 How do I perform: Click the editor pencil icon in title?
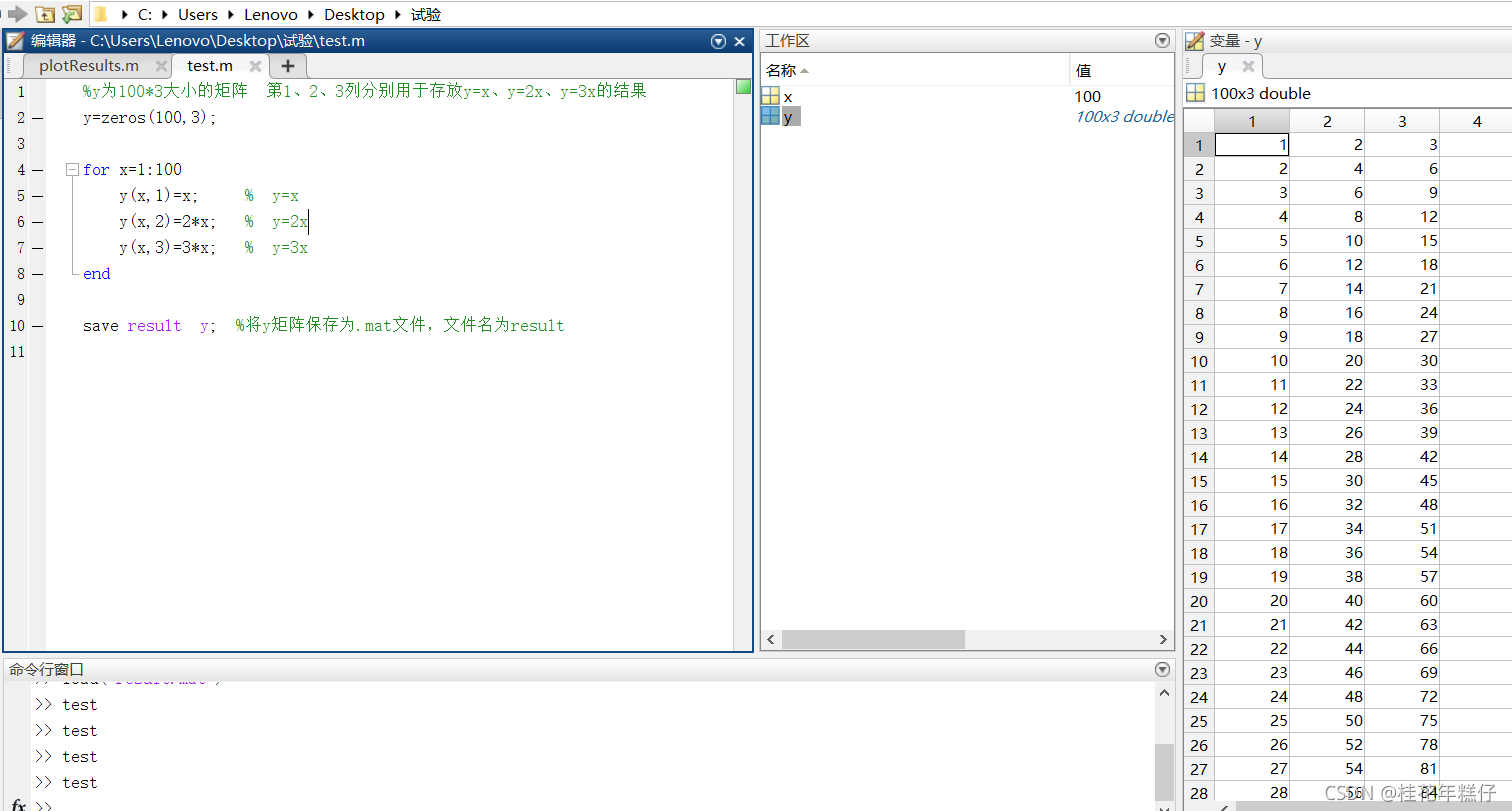[16, 41]
